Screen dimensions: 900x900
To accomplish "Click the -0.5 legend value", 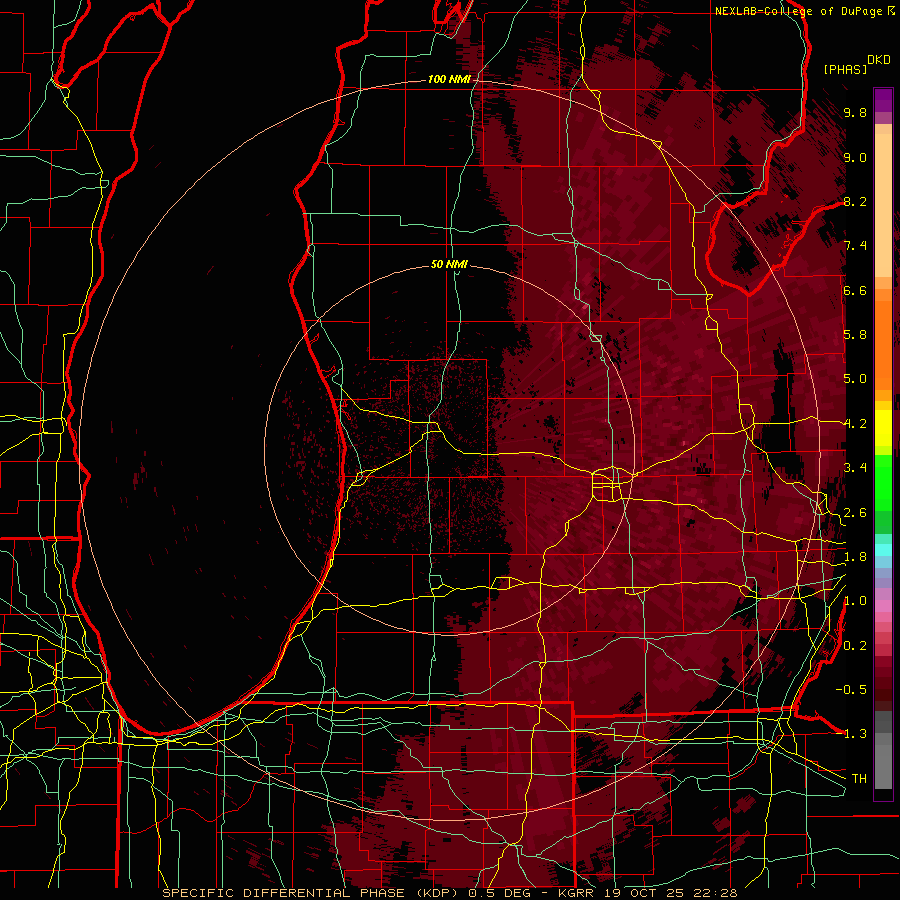I will (x=851, y=690).
